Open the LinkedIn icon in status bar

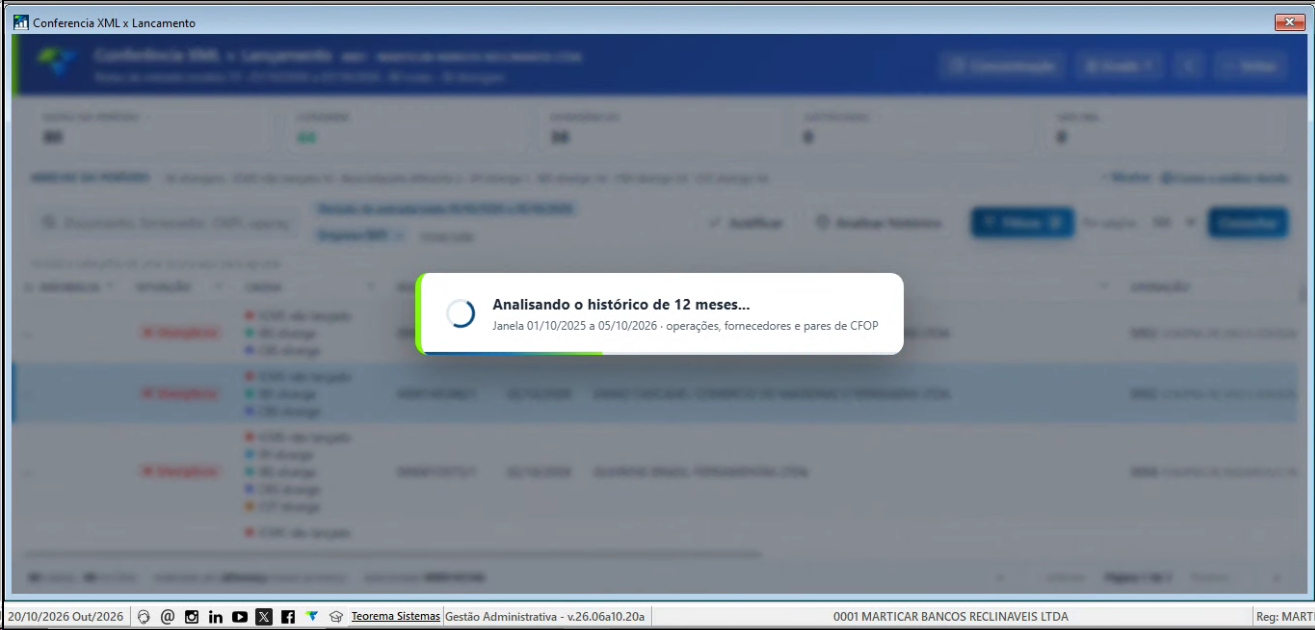[x=216, y=617]
